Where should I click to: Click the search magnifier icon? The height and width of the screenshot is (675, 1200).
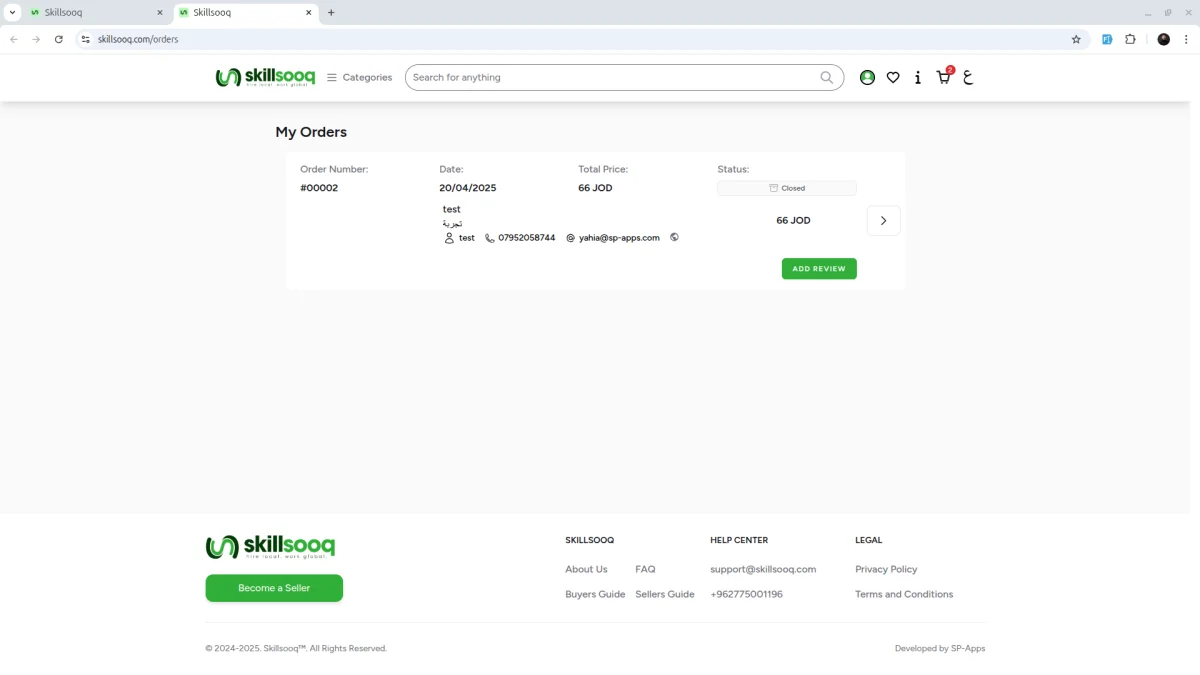(x=827, y=77)
